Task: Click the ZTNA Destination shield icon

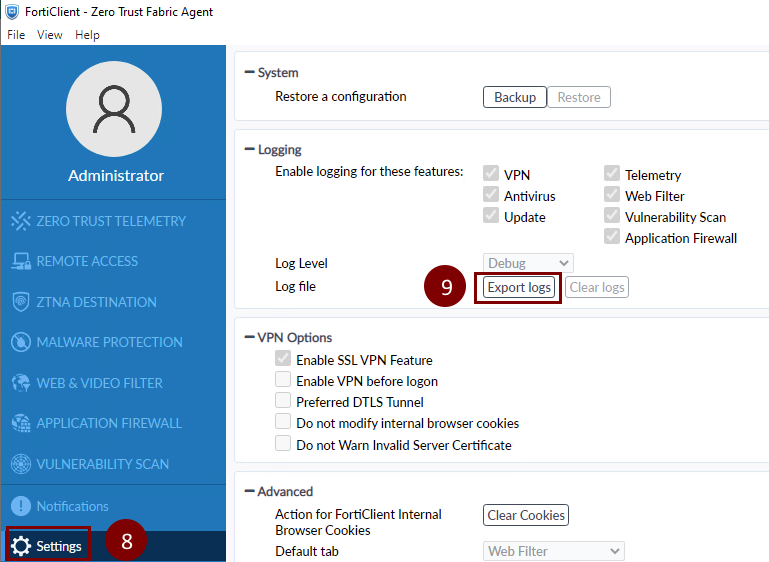Action: point(21,302)
